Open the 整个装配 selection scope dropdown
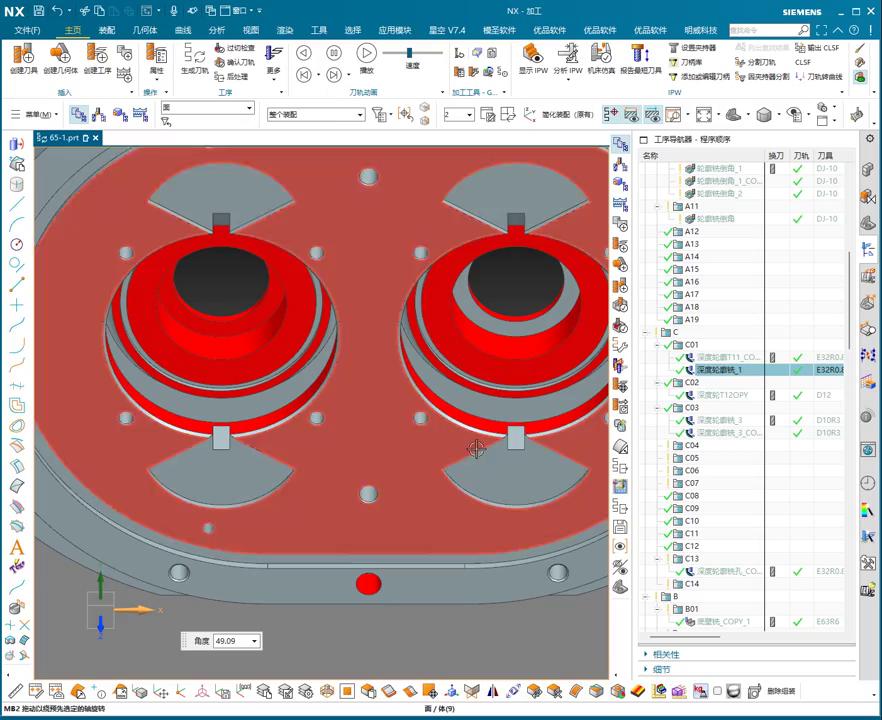Screen dimensions: 882x720 pyautogui.click(x=359, y=115)
